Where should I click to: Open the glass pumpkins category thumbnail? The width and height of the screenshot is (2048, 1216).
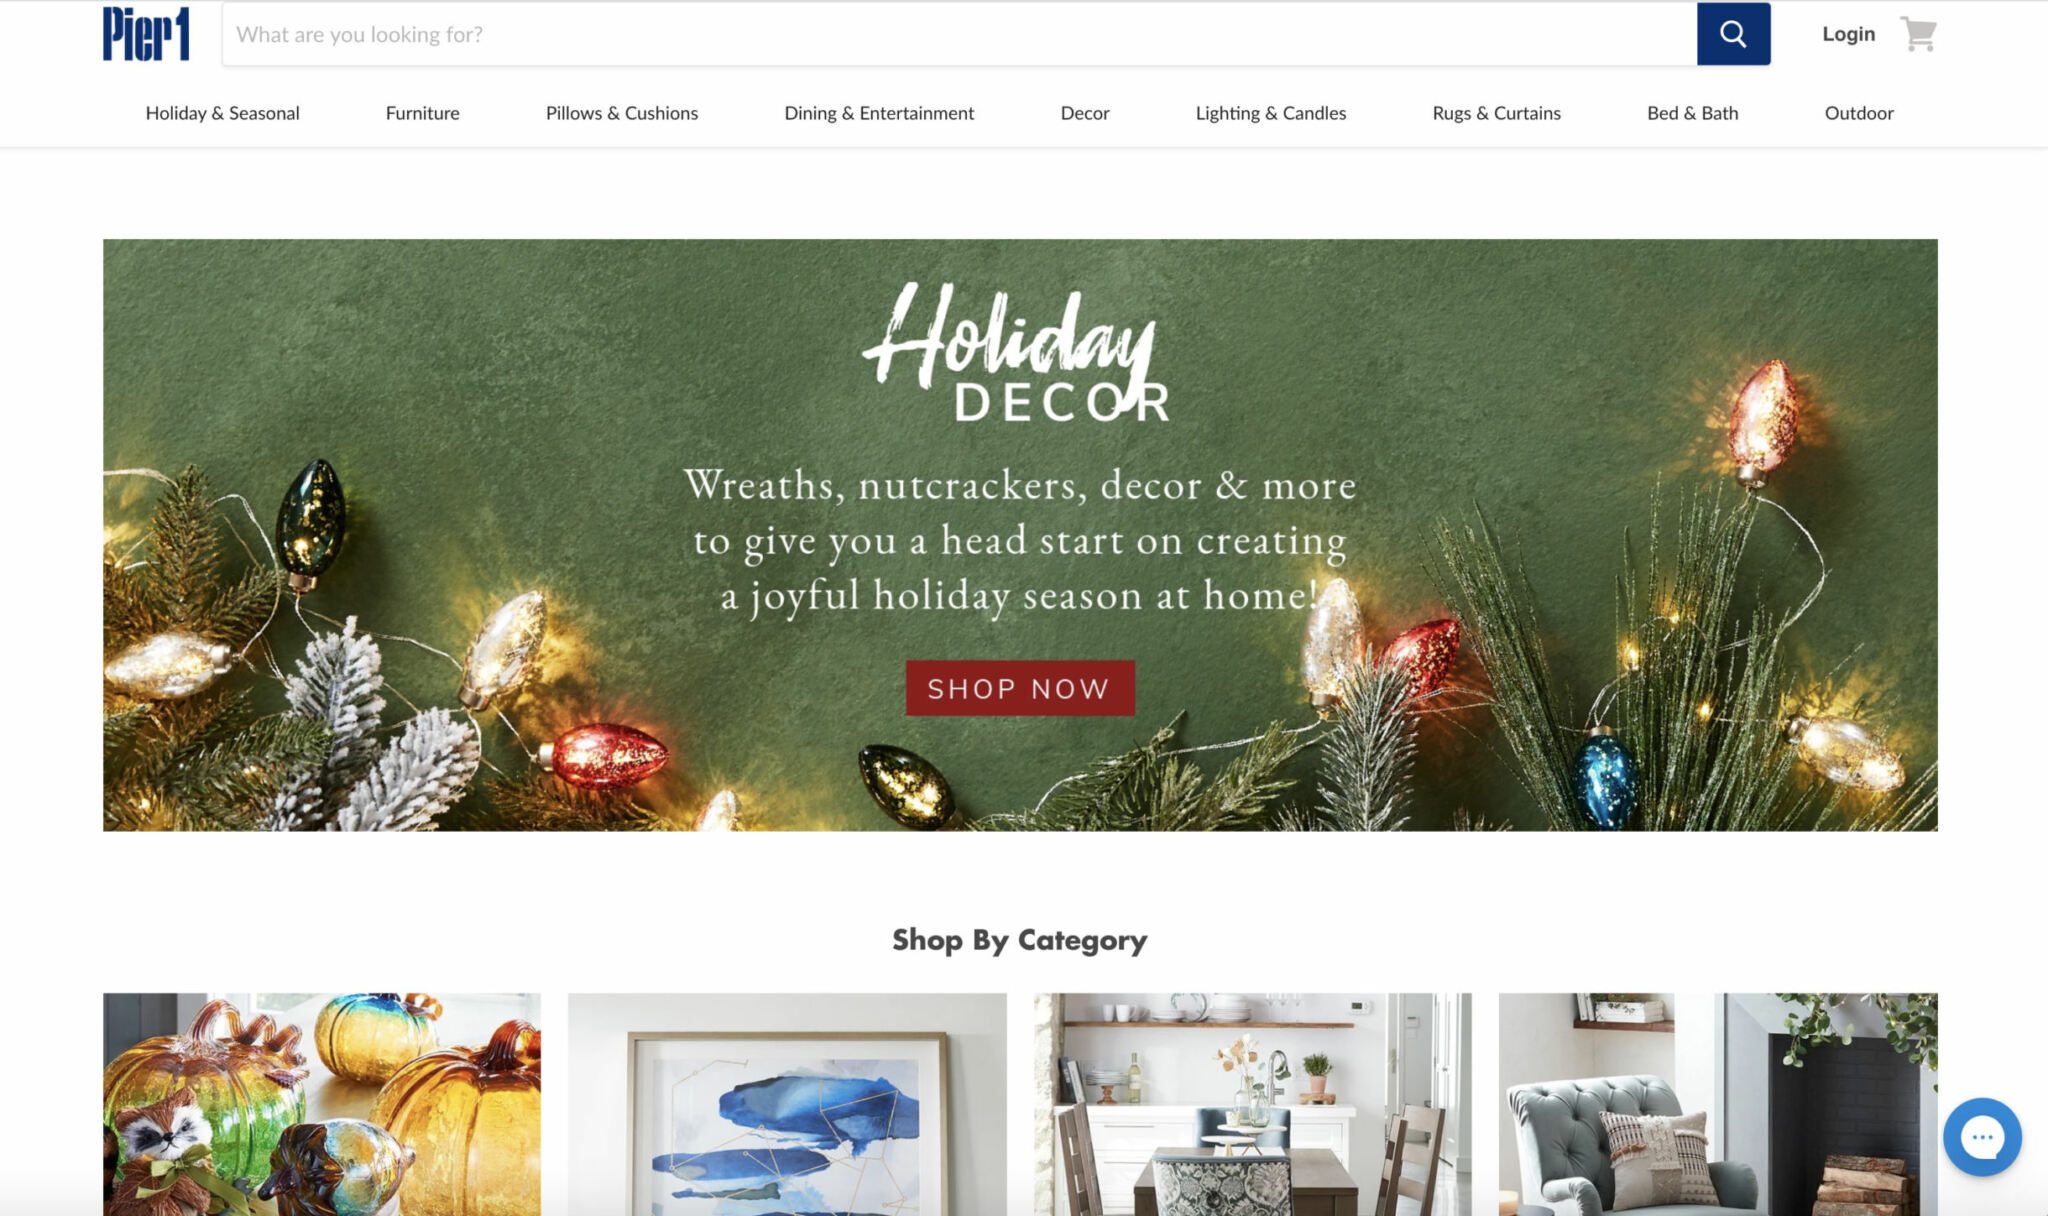(322, 1104)
